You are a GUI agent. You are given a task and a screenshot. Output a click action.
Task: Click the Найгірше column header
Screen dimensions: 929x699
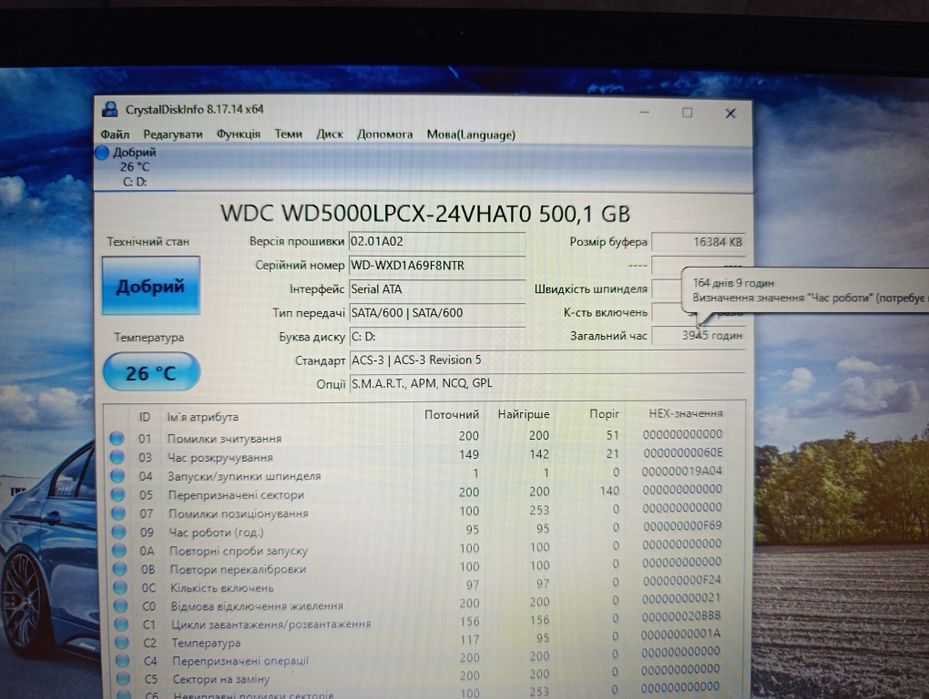[523, 414]
